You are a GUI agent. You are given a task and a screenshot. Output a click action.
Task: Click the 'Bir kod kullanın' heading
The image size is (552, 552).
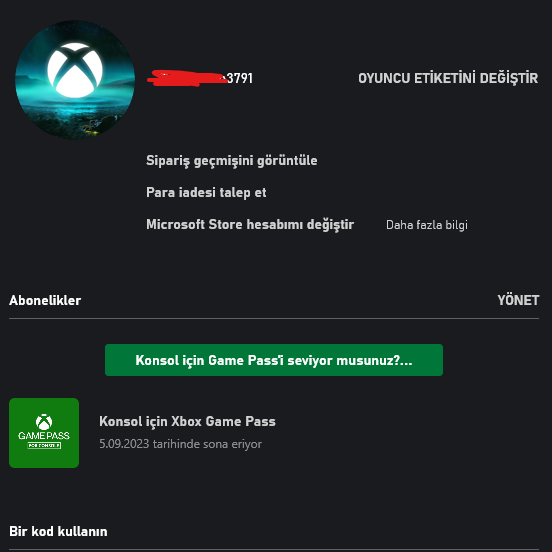(58, 531)
